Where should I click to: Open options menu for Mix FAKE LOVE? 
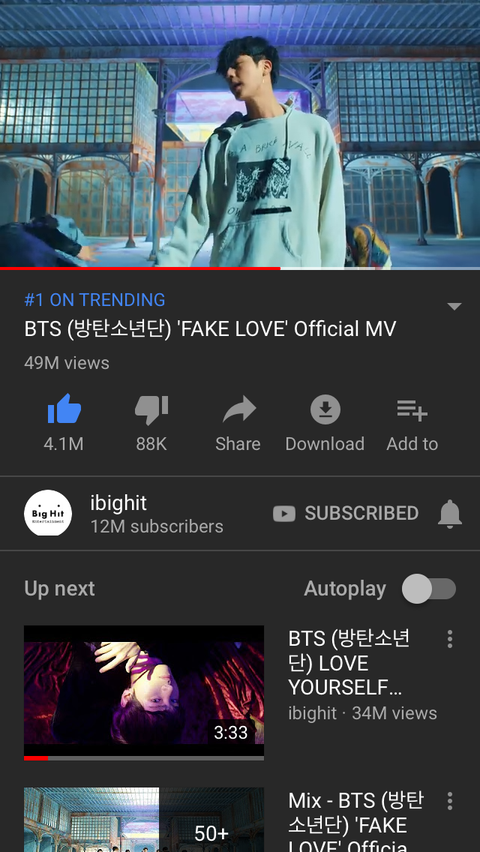tap(450, 801)
